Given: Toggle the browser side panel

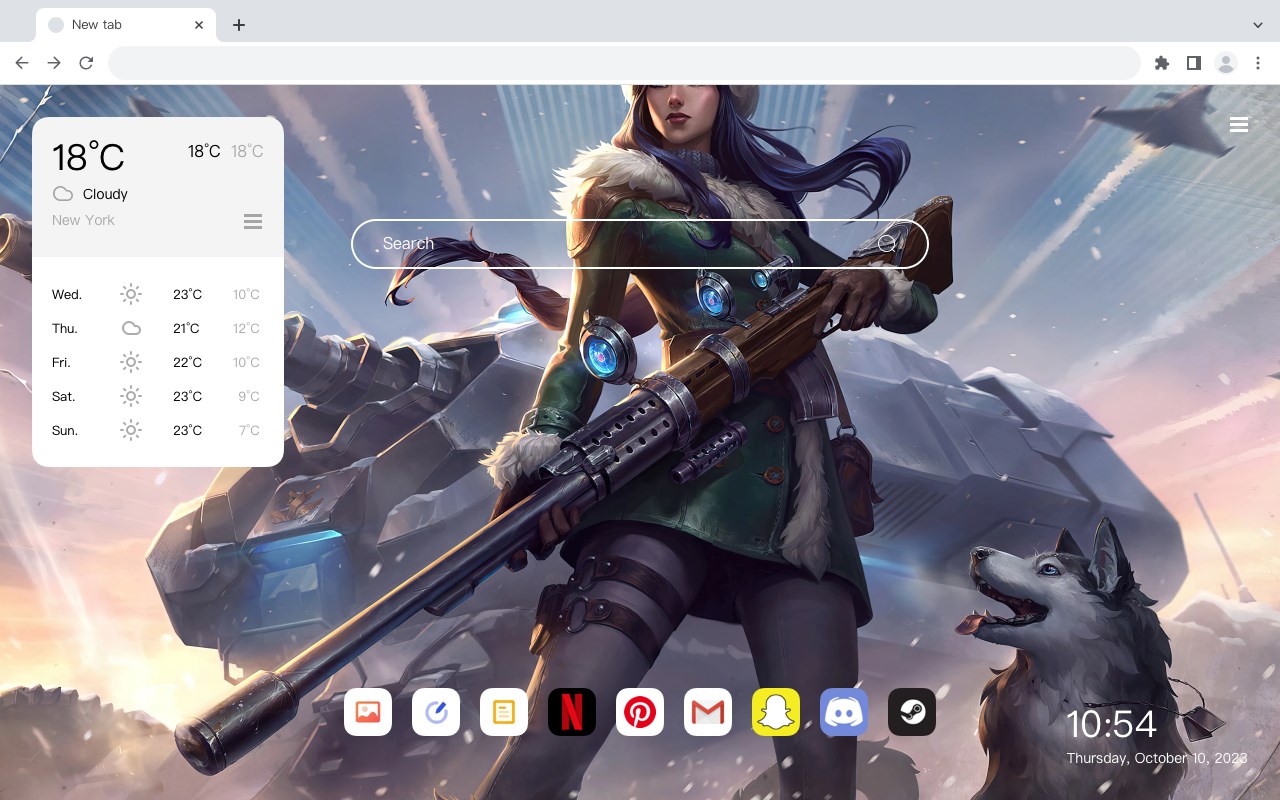Looking at the screenshot, I should [1193, 63].
